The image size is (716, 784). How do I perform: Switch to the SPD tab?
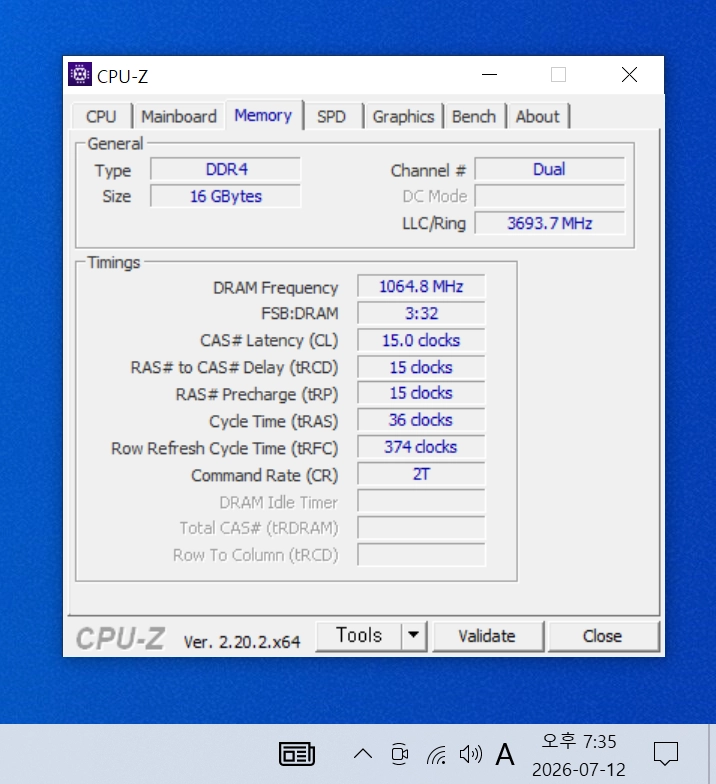[x=332, y=116]
